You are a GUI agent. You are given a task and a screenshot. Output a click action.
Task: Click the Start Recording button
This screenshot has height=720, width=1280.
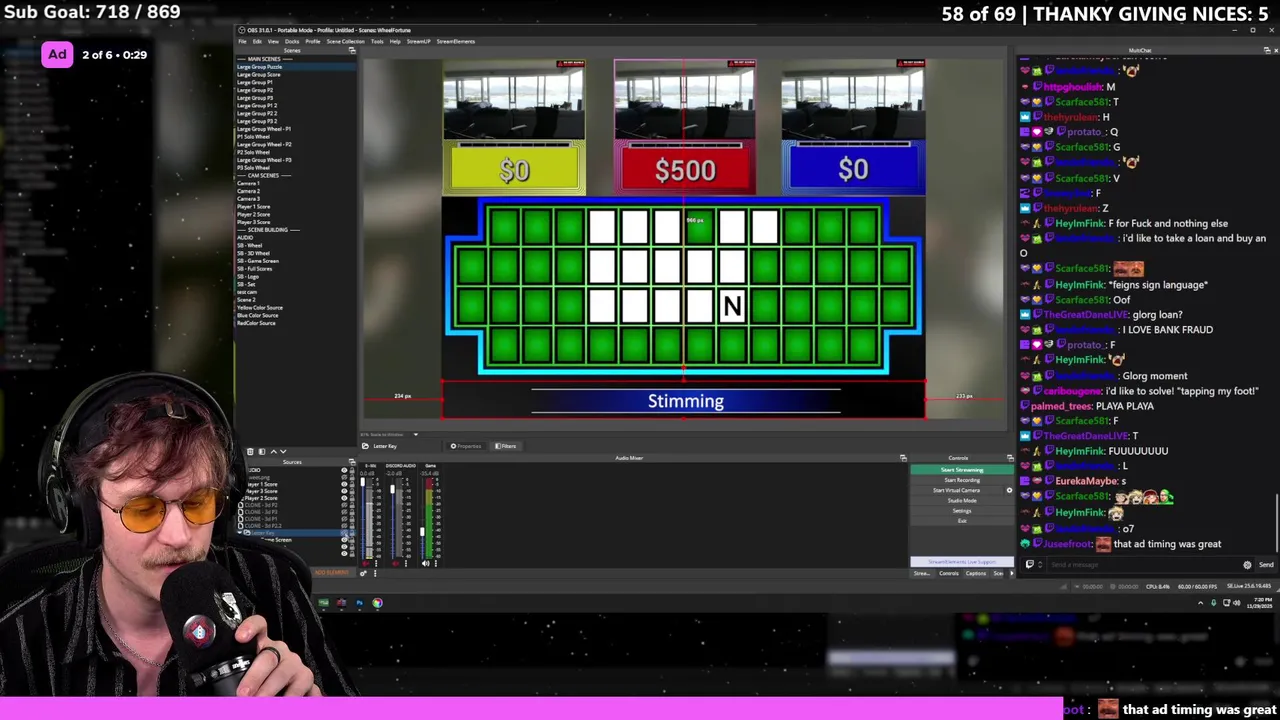pyautogui.click(x=962, y=480)
